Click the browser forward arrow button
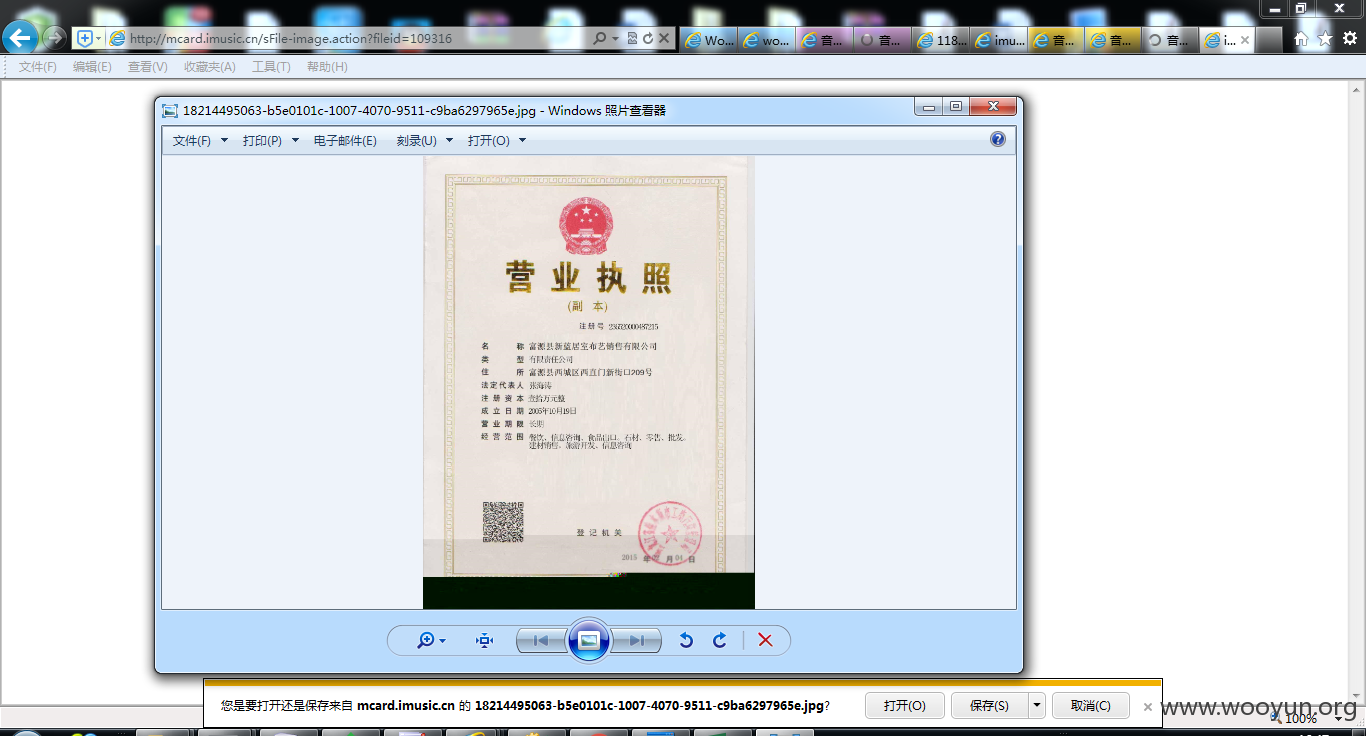 point(55,38)
